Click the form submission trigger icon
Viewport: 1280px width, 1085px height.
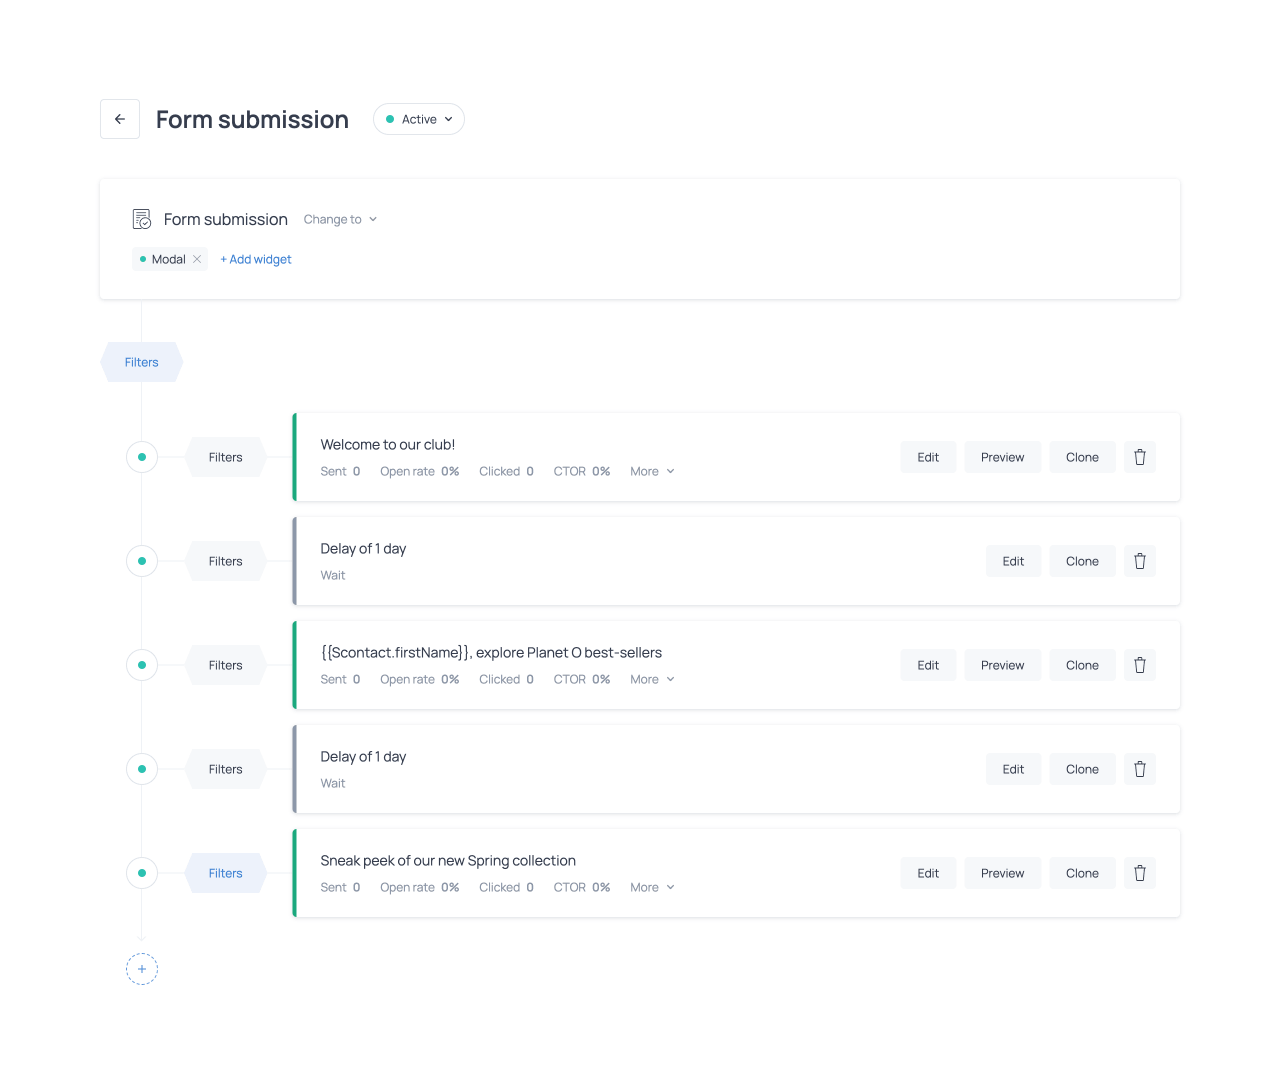[142, 219]
